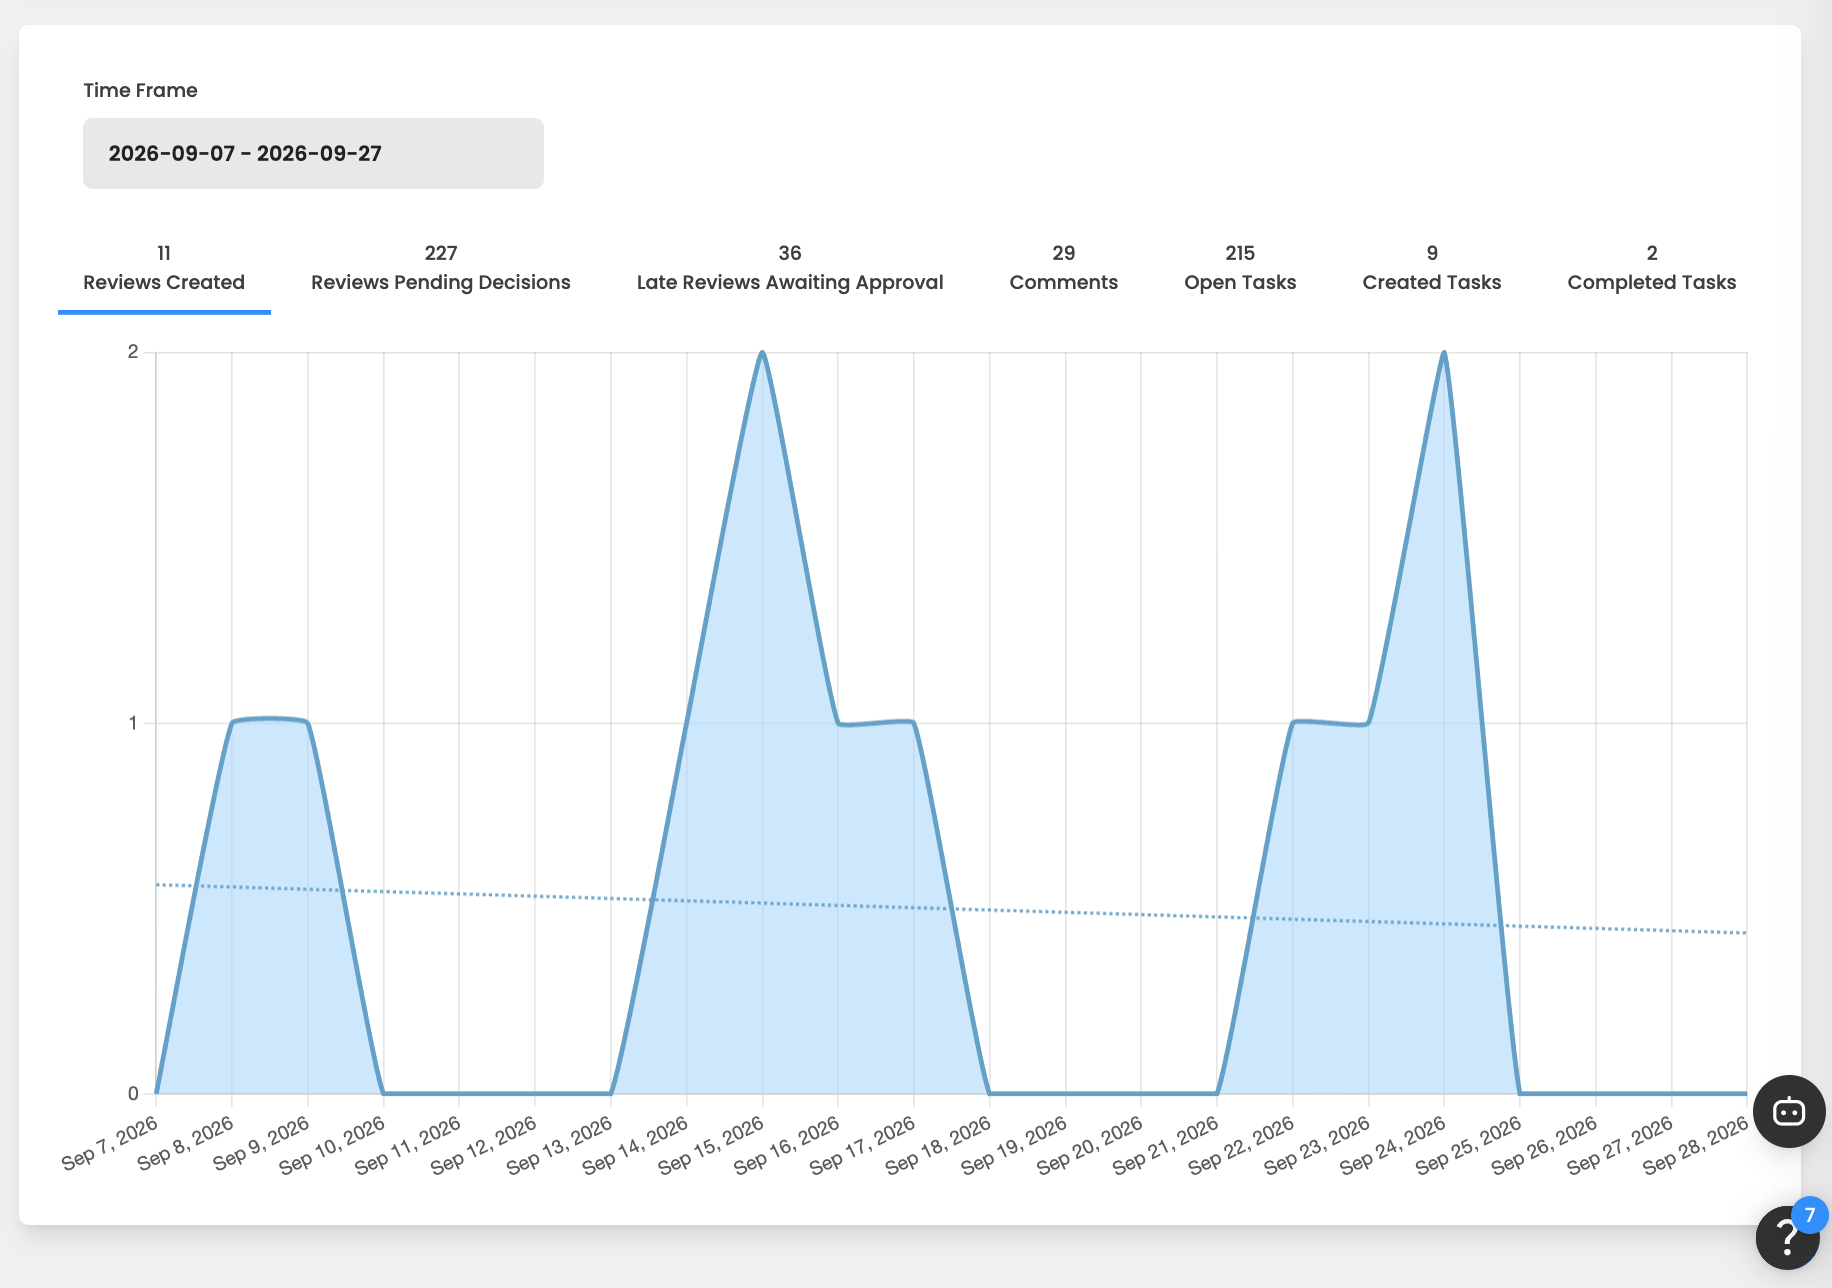Click the Sep 24, 2026 peak data point
1832x1288 pixels.
pyautogui.click(x=1444, y=352)
